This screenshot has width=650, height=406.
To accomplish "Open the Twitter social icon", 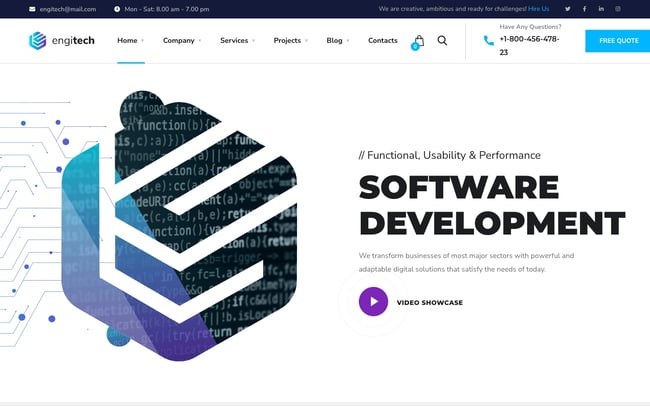I will (567, 9).
